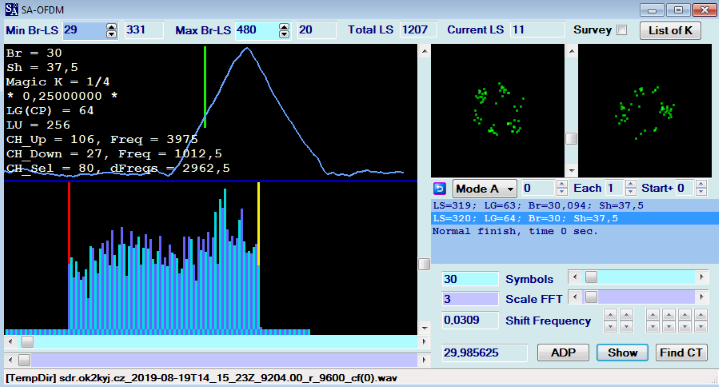Click the Symbols slider thumb
This screenshot has width=719, height=387.
click(591, 277)
